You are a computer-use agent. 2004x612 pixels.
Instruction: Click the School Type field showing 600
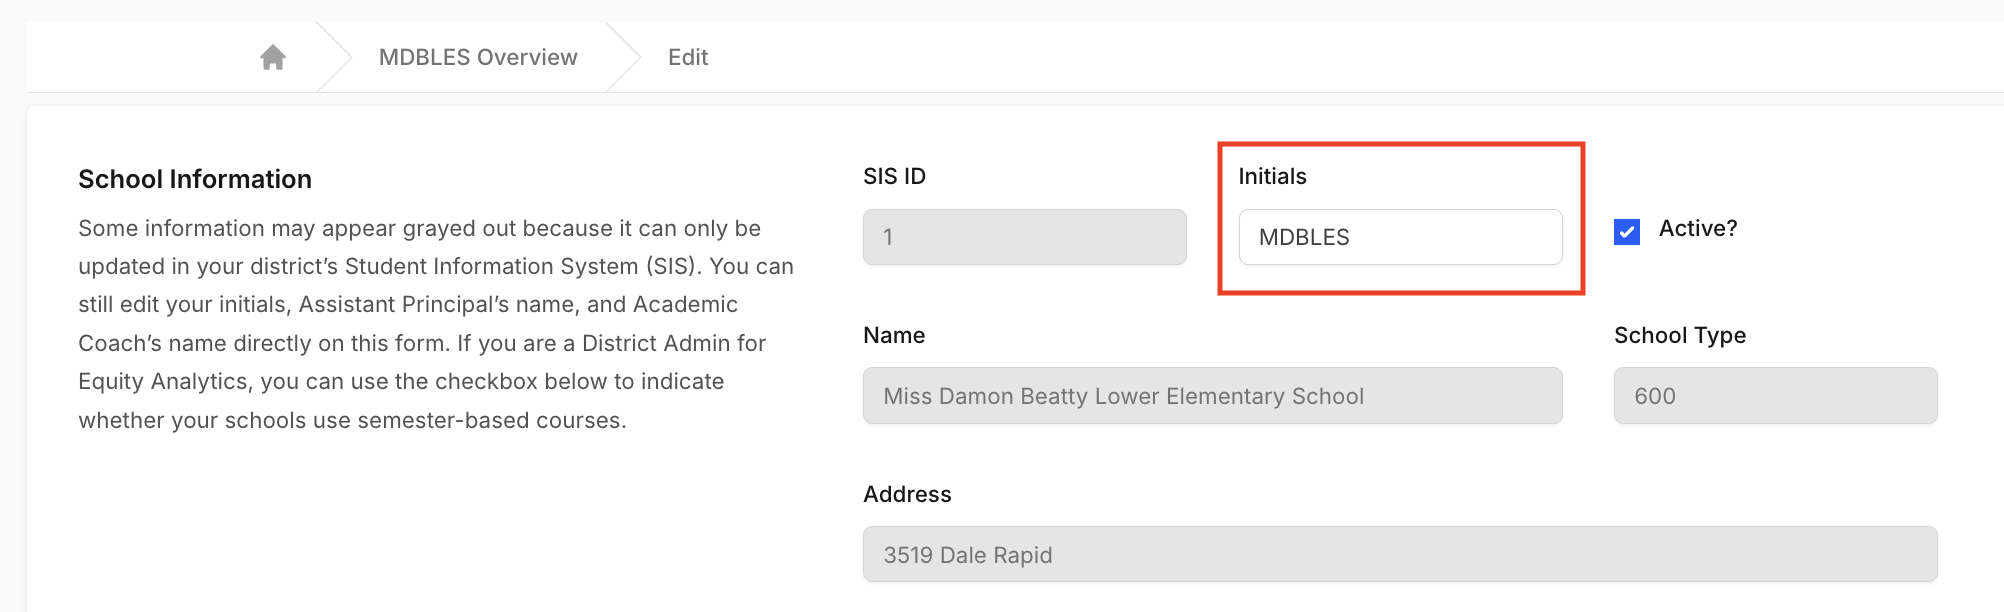(x=1775, y=396)
